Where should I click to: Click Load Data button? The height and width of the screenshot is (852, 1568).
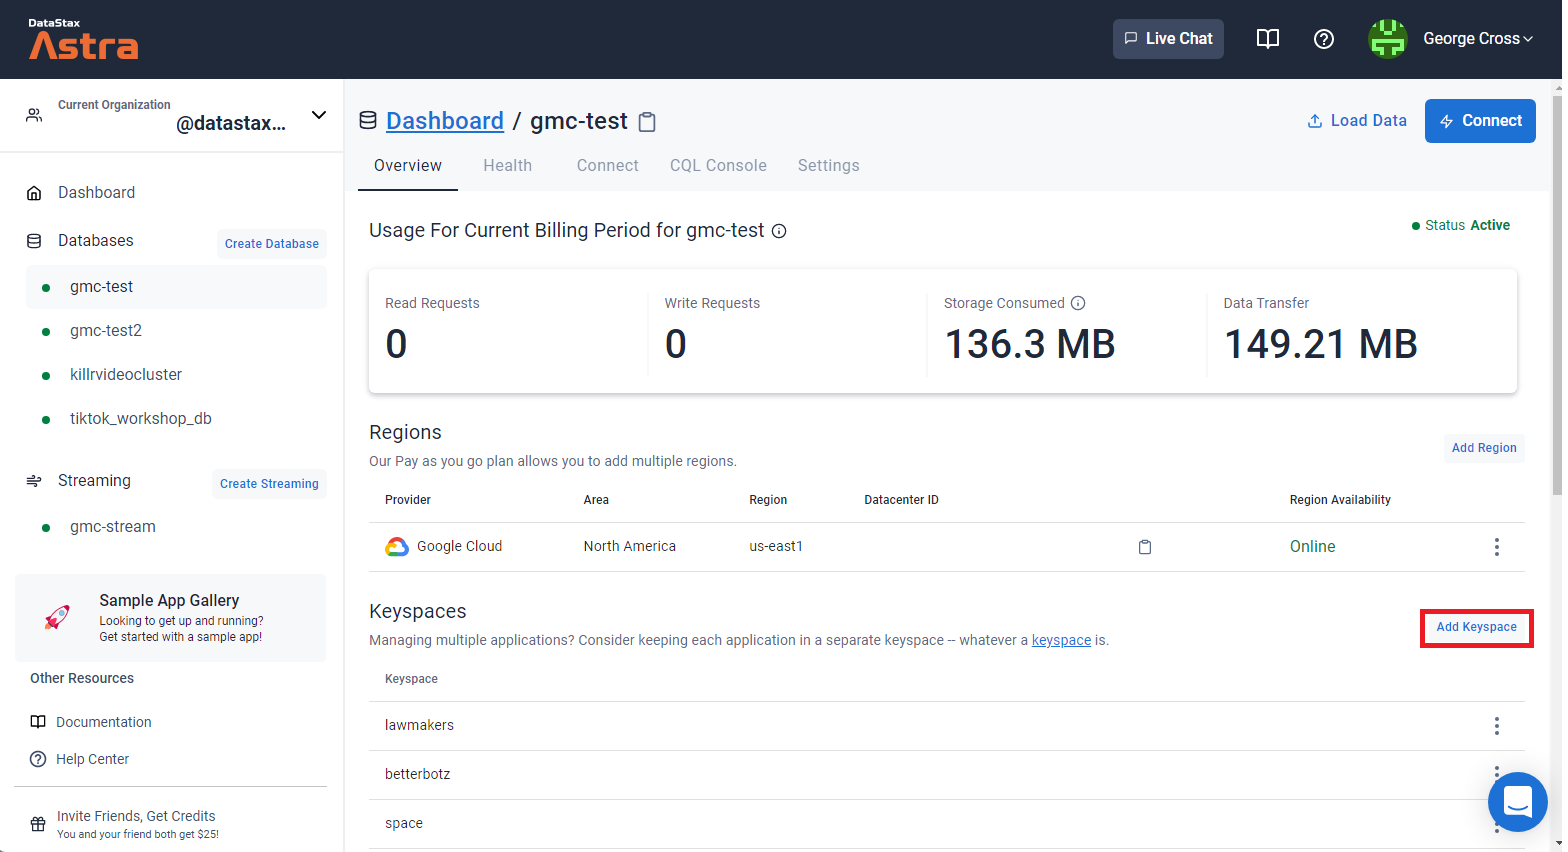[1357, 121]
